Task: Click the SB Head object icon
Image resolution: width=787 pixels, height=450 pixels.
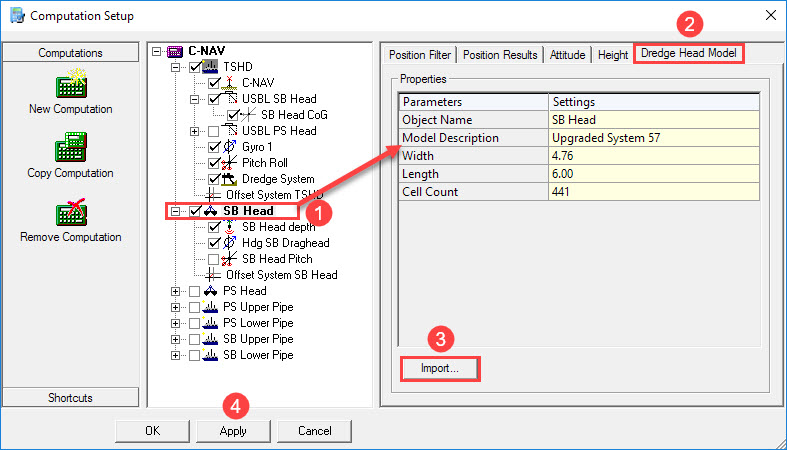Action: click(x=210, y=211)
